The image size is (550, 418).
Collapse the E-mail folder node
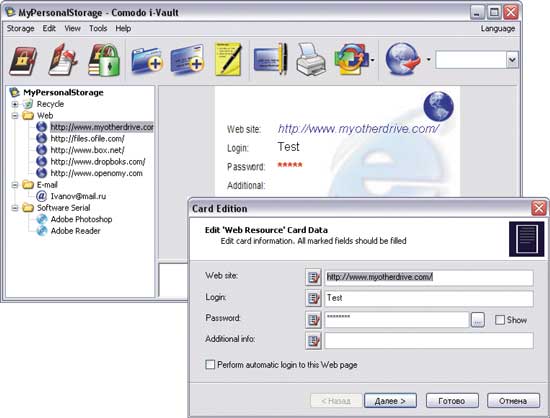[15, 185]
